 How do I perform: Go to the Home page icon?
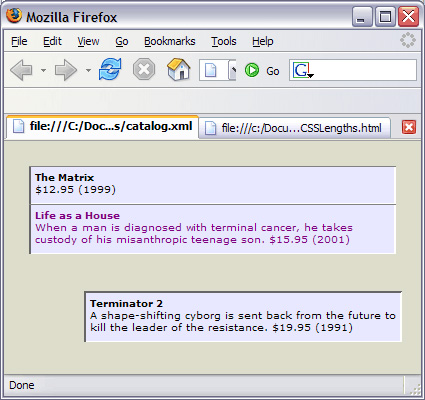179,69
